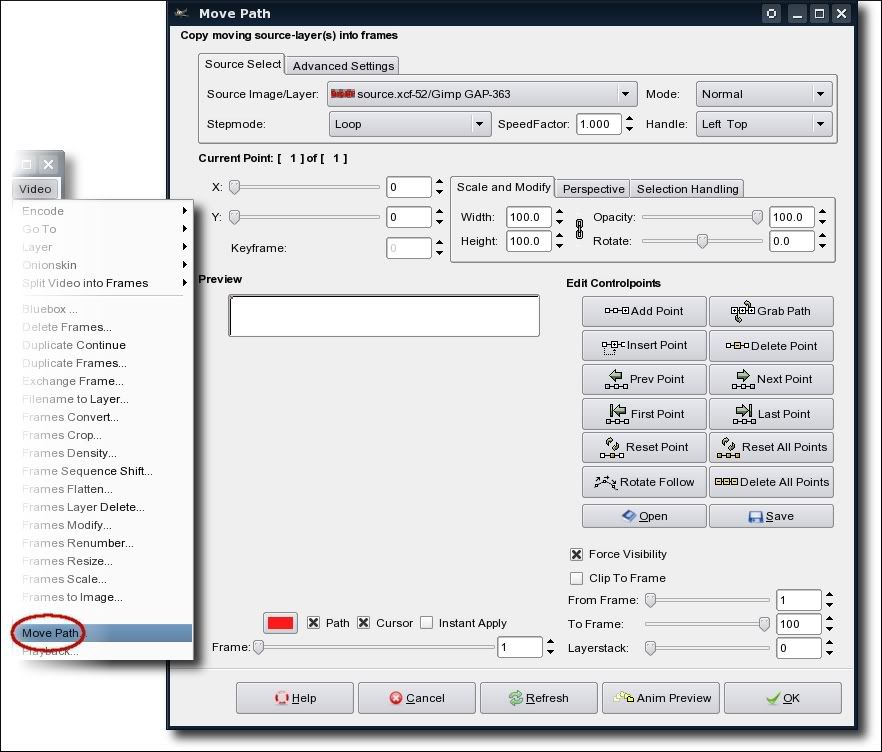Image resolution: width=882 pixels, height=752 pixels.
Task: Switch to the Advanced Settings tab
Action: [343, 66]
